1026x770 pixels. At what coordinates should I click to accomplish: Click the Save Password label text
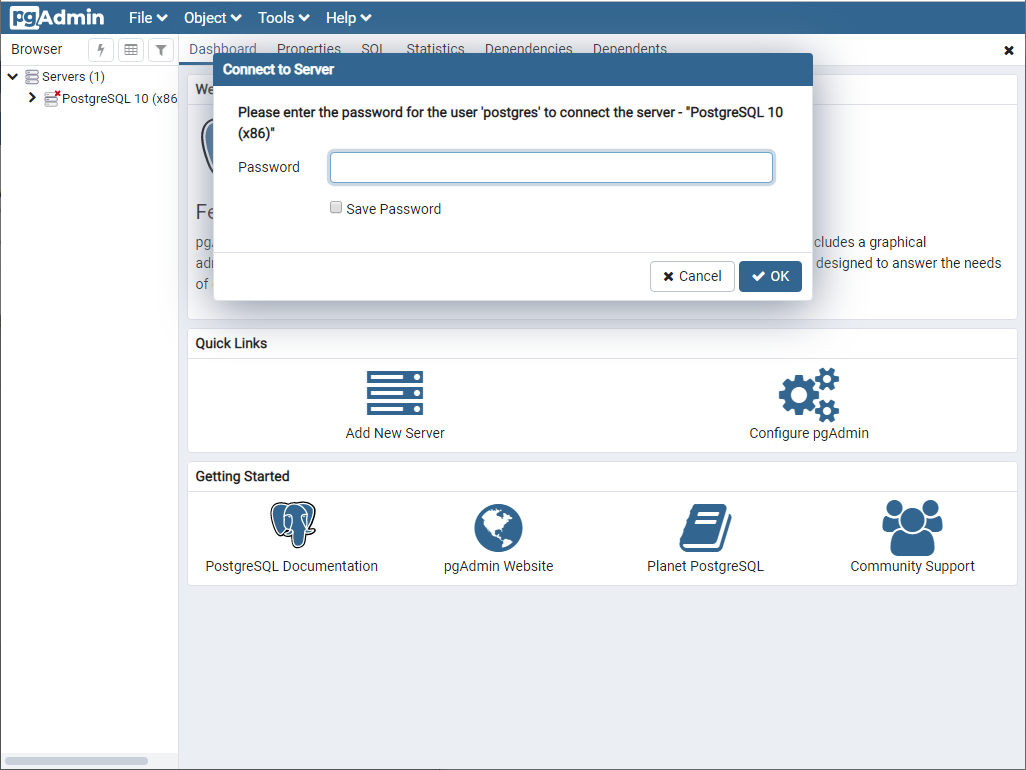point(393,209)
